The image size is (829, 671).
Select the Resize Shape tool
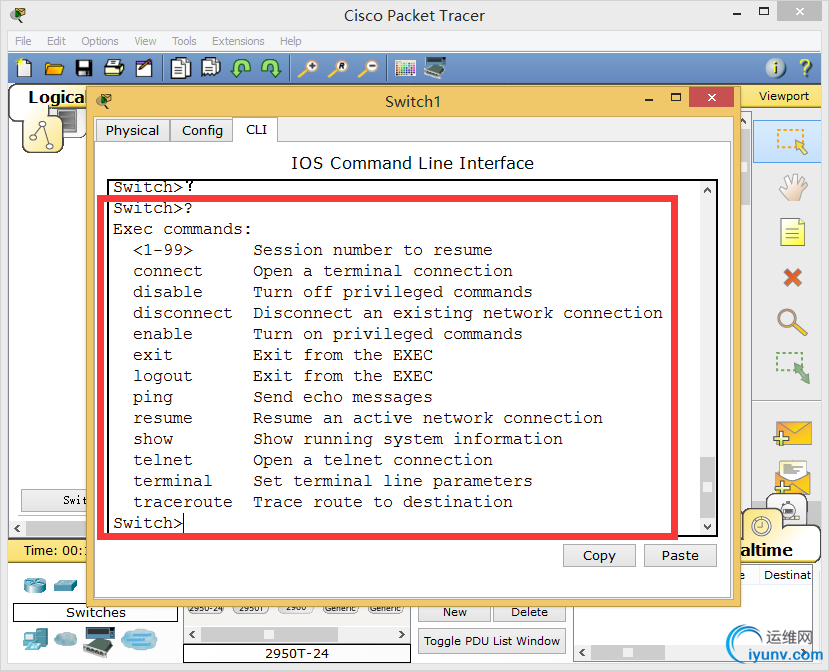tap(793, 367)
